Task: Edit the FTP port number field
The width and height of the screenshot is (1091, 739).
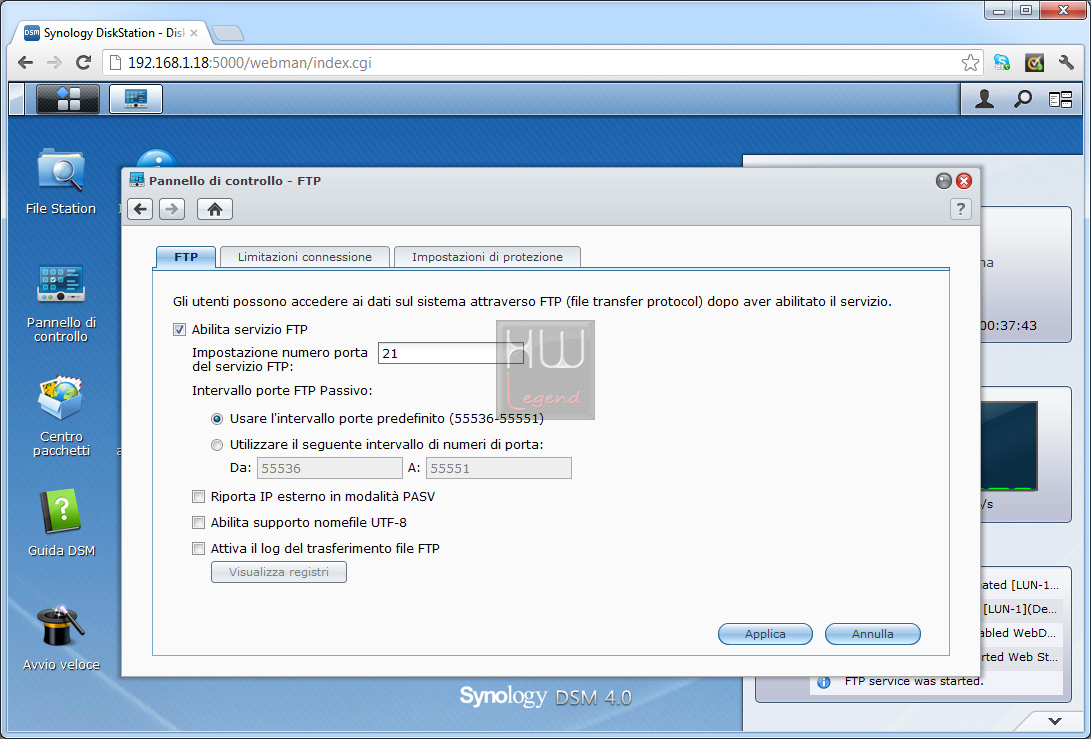Action: point(451,353)
